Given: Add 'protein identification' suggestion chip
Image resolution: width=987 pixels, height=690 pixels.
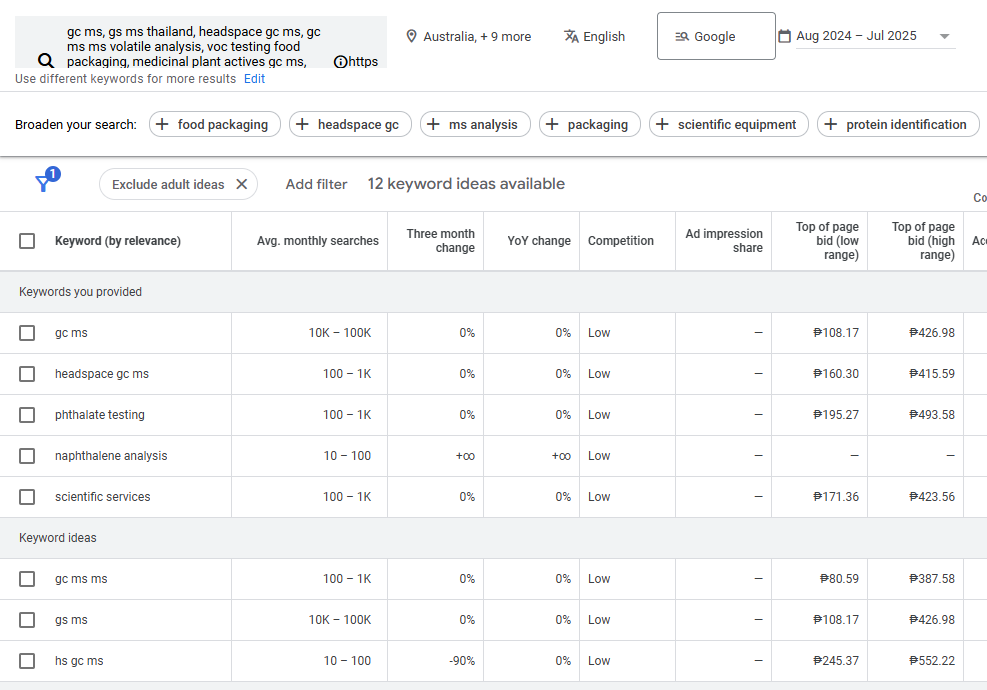Looking at the screenshot, I should pos(897,124).
